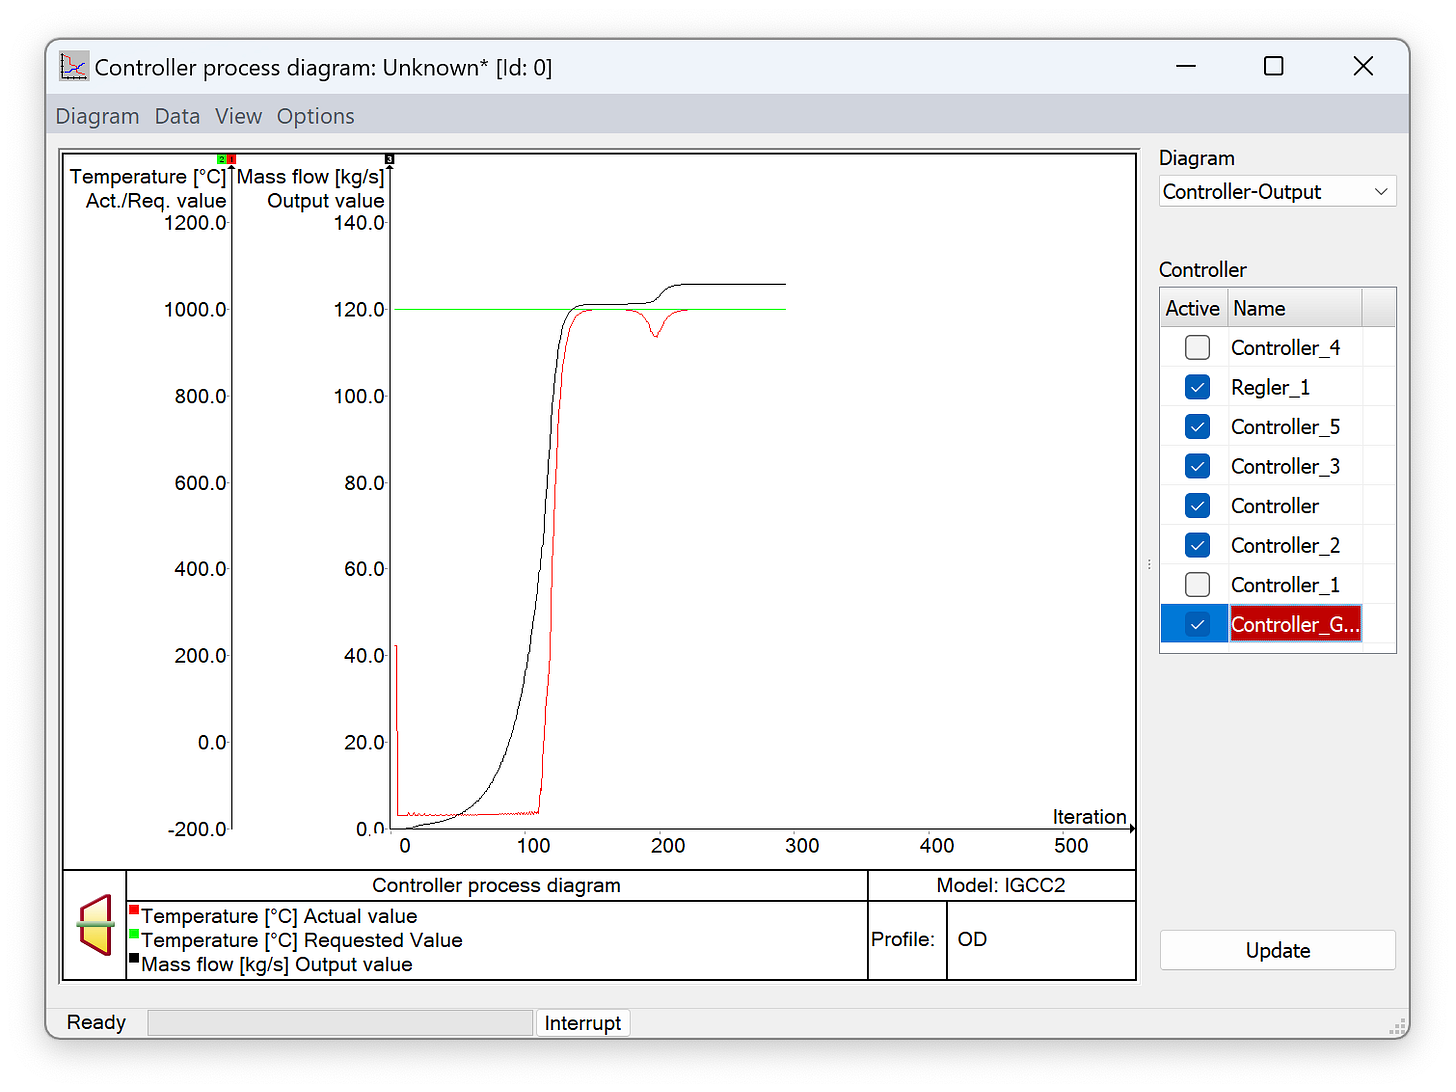Click the Interrupt button

[583, 1023]
